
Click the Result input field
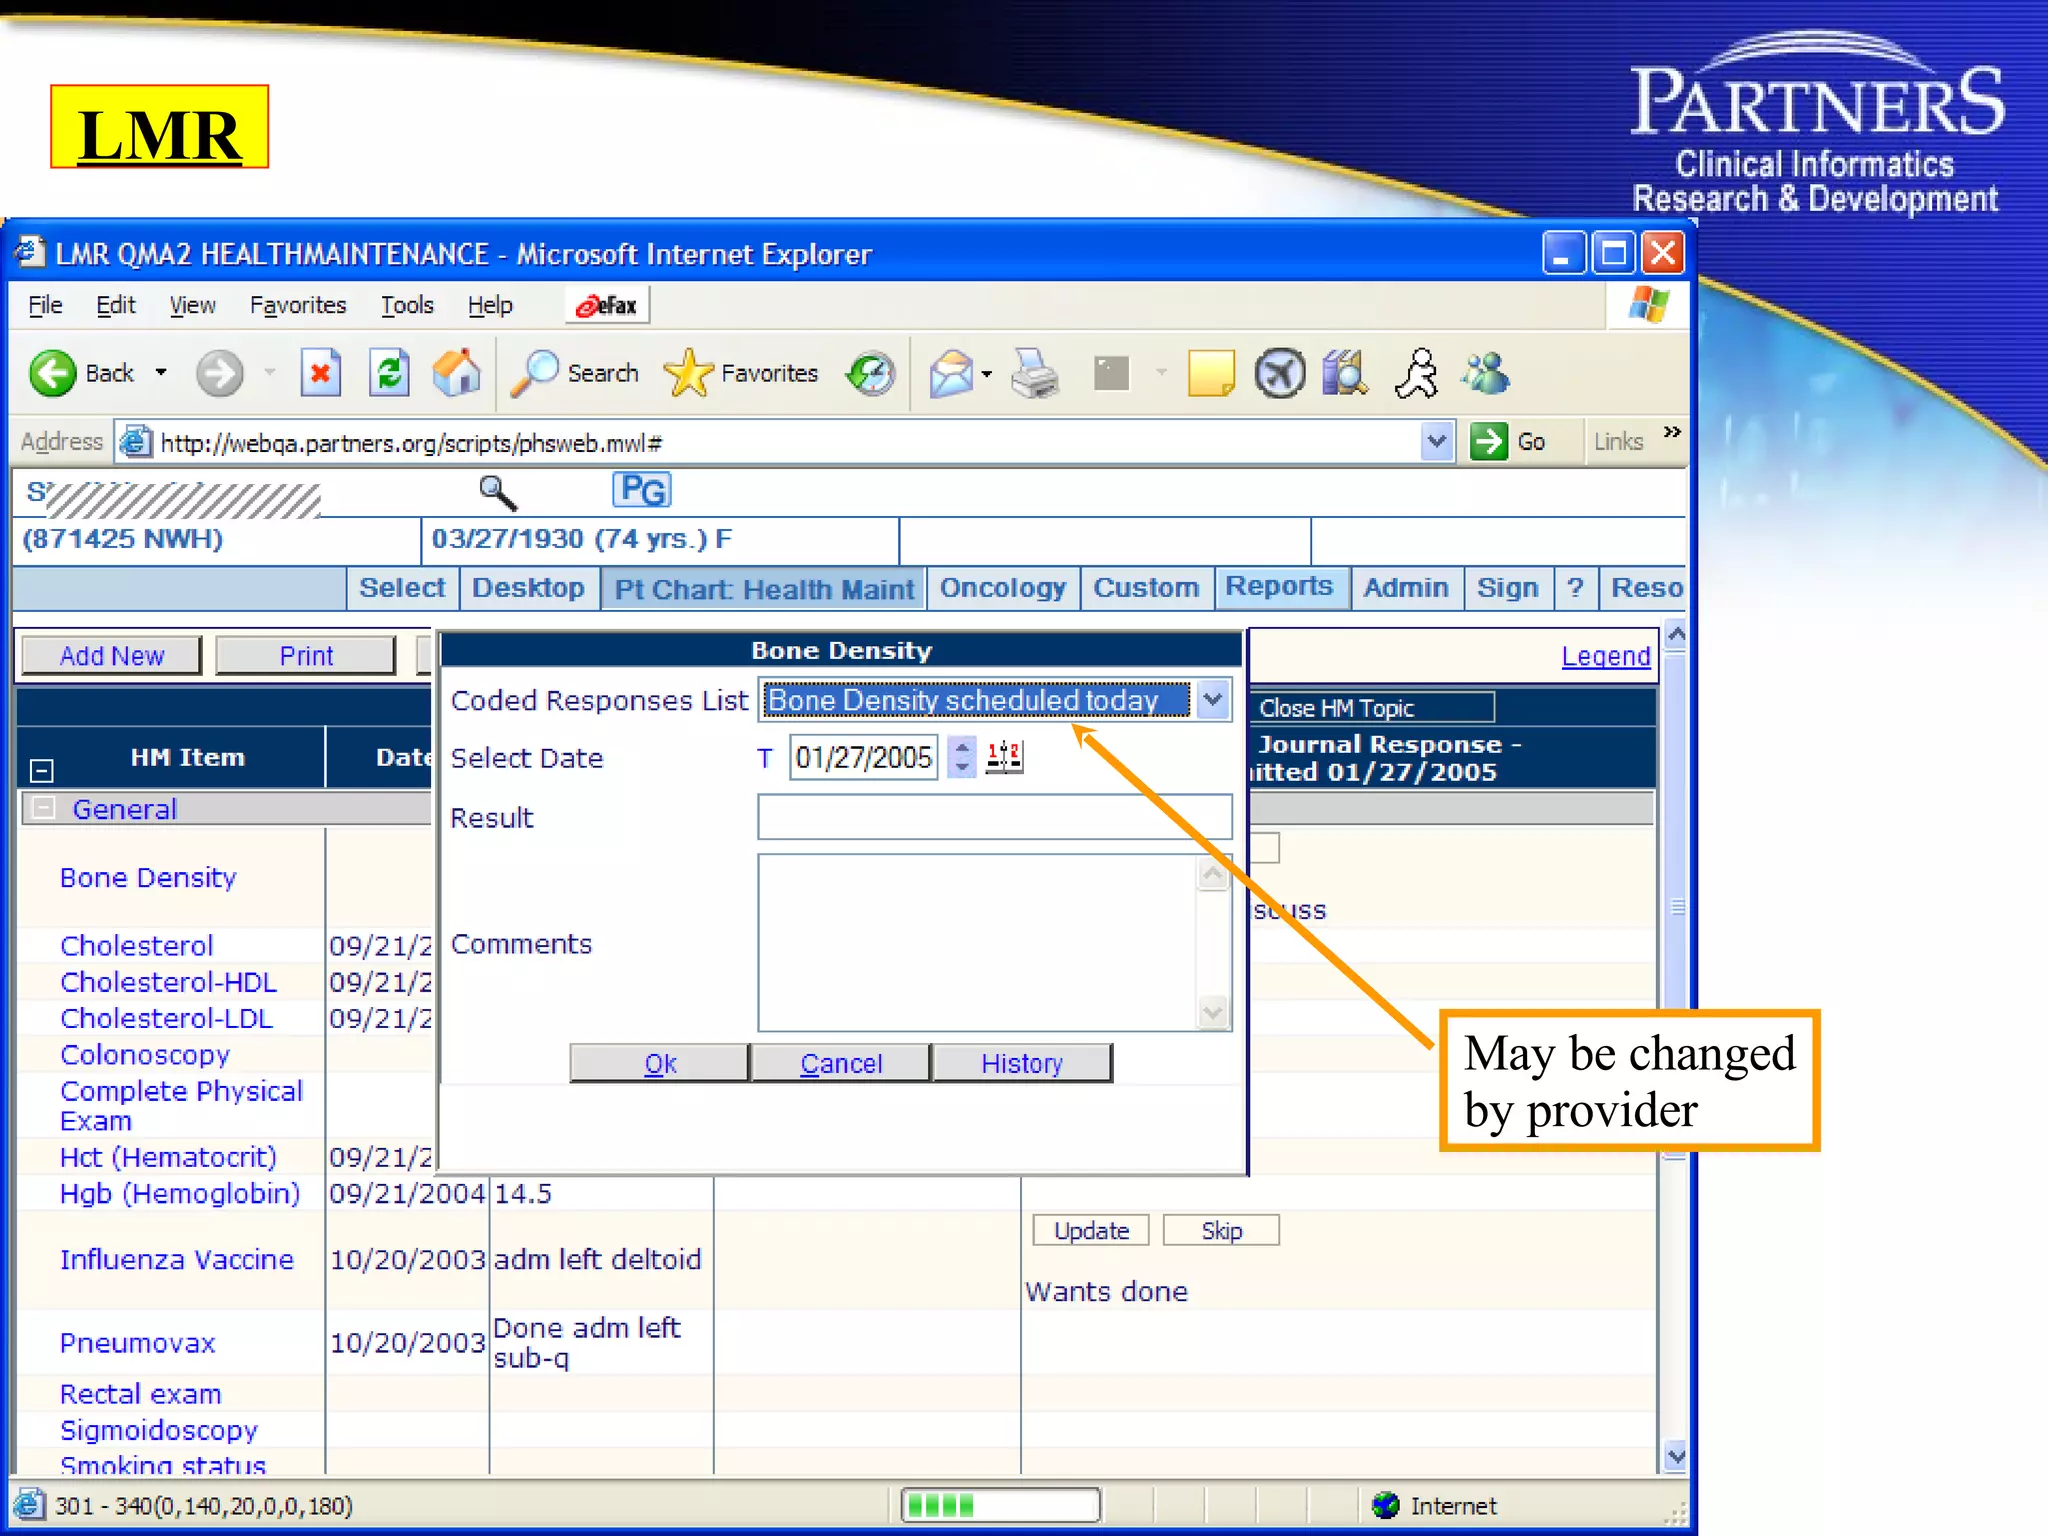(994, 817)
